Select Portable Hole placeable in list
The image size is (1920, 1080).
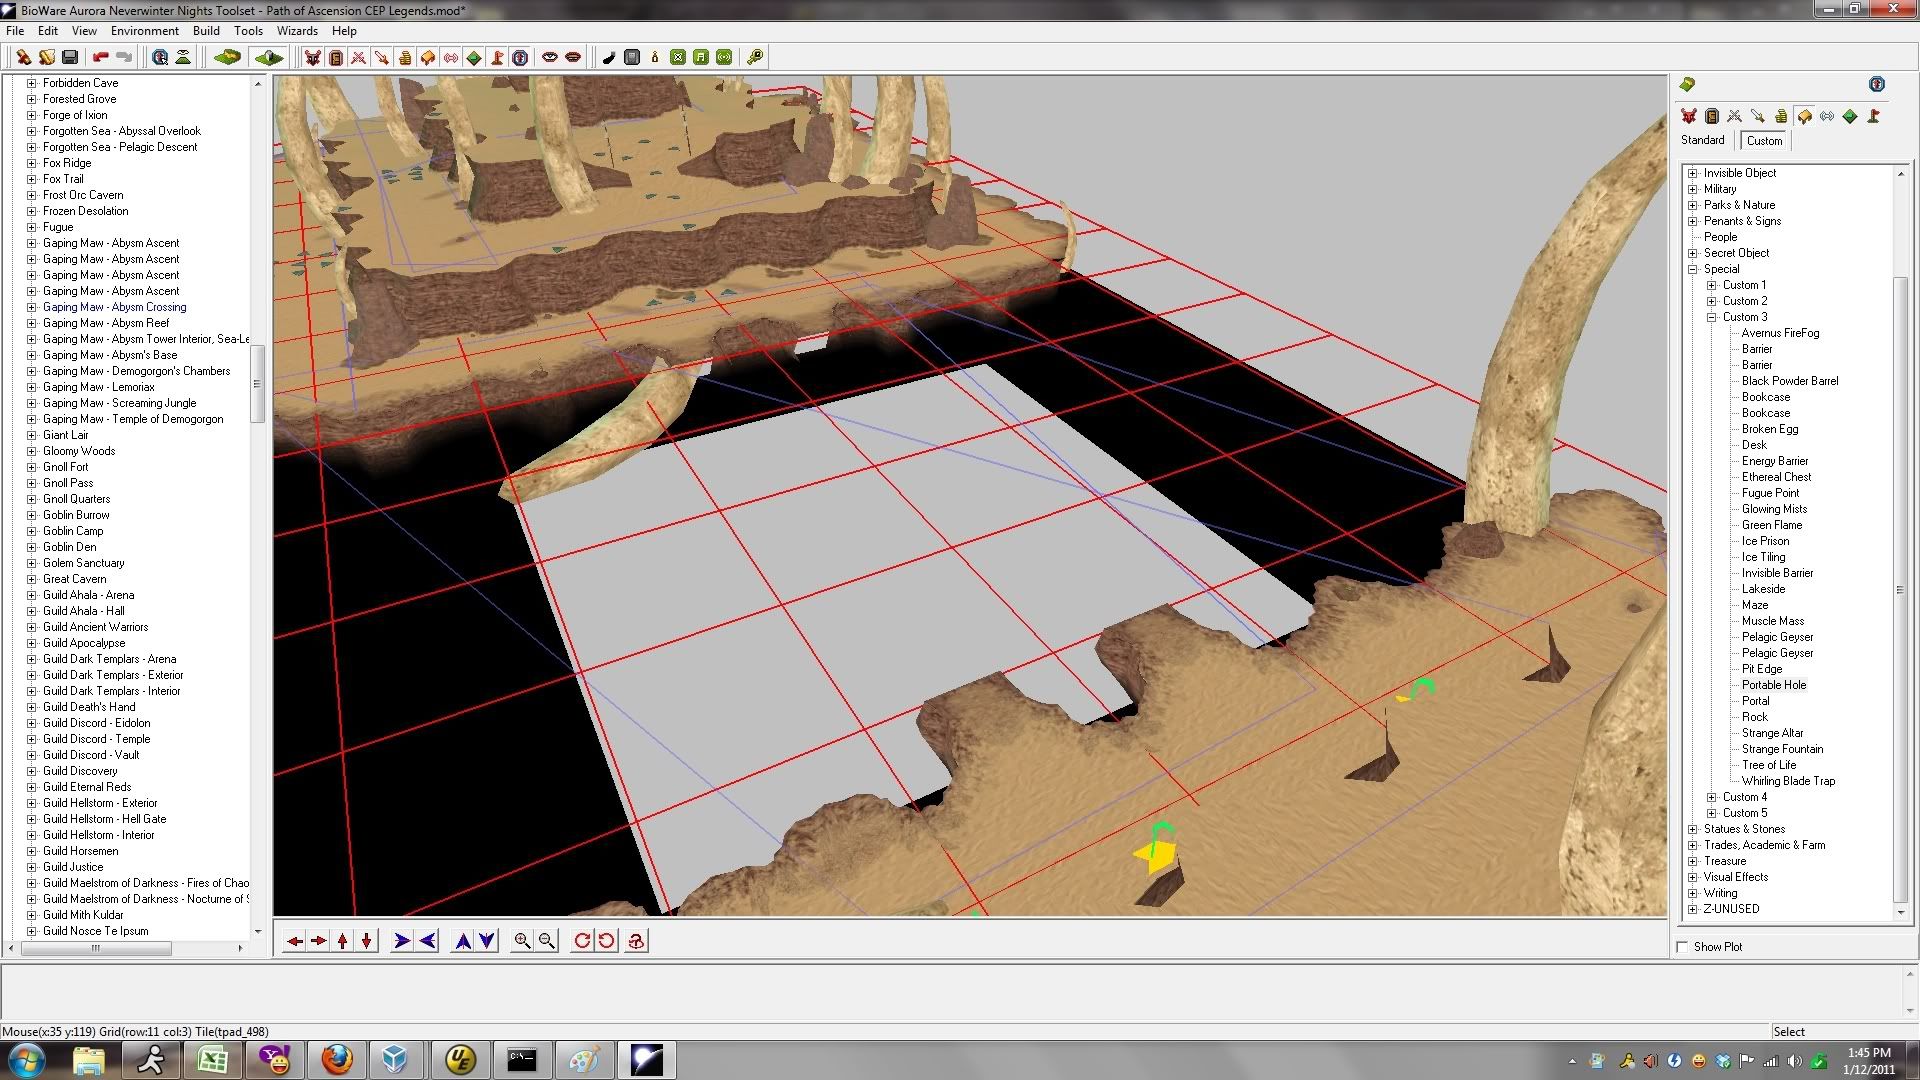[x=1774, y=685]
